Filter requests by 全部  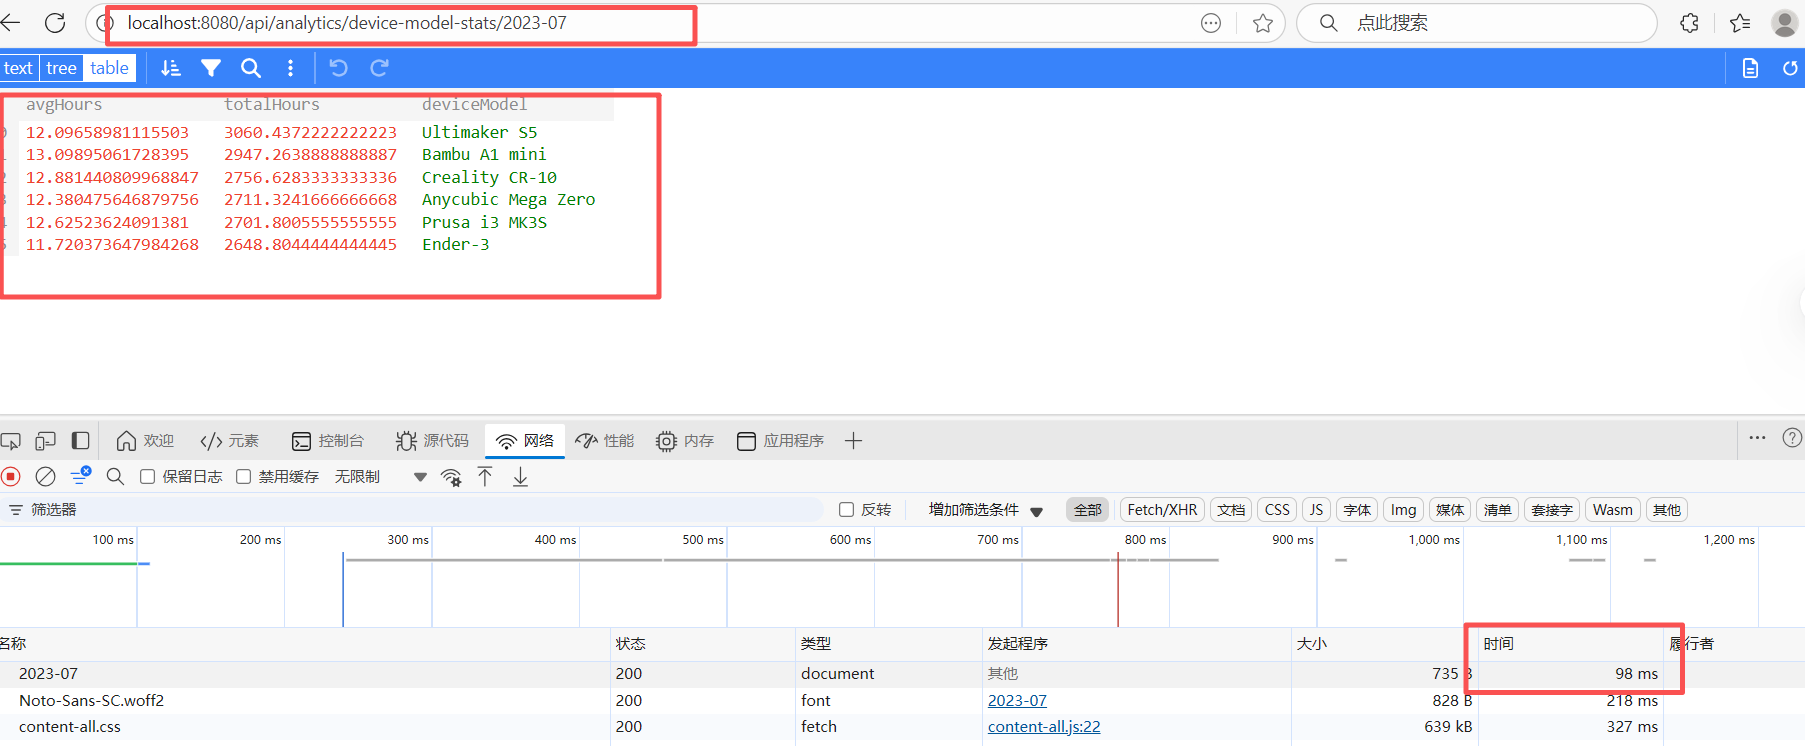(1088, 510)
